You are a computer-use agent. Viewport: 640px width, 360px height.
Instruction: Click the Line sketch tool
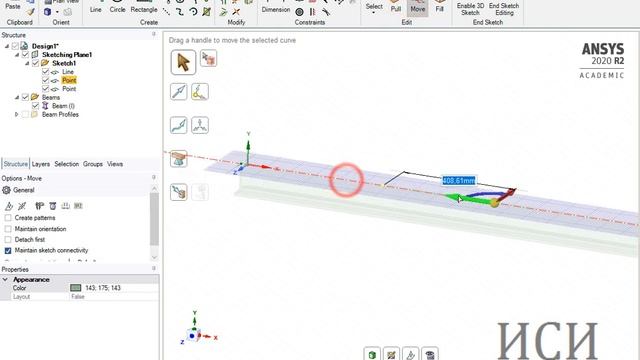click(96, 7)
